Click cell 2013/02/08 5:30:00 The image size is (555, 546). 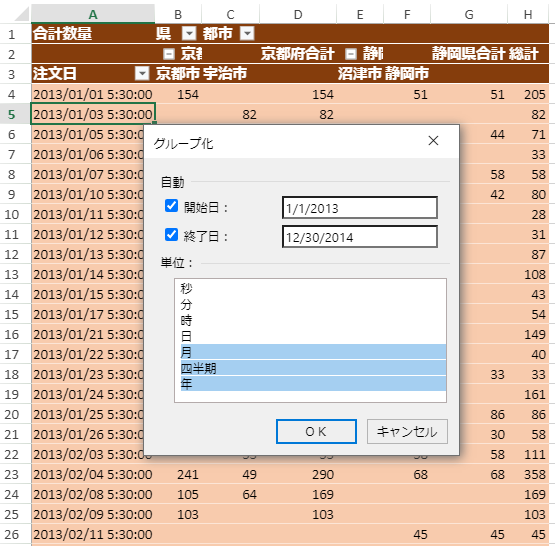(x=93, y=494)
